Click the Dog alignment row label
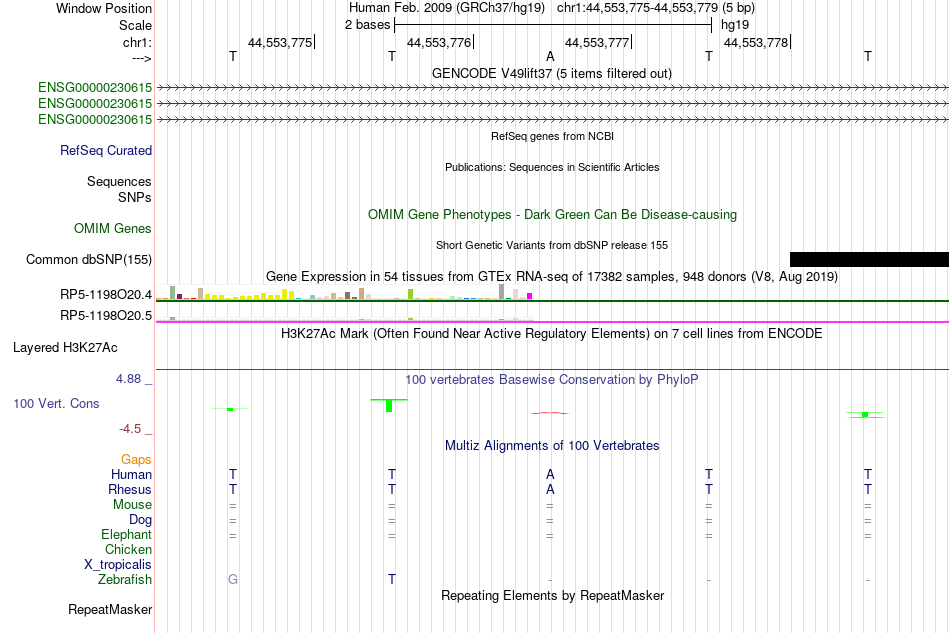The image size is (950, 633). [x=140, y=520]
